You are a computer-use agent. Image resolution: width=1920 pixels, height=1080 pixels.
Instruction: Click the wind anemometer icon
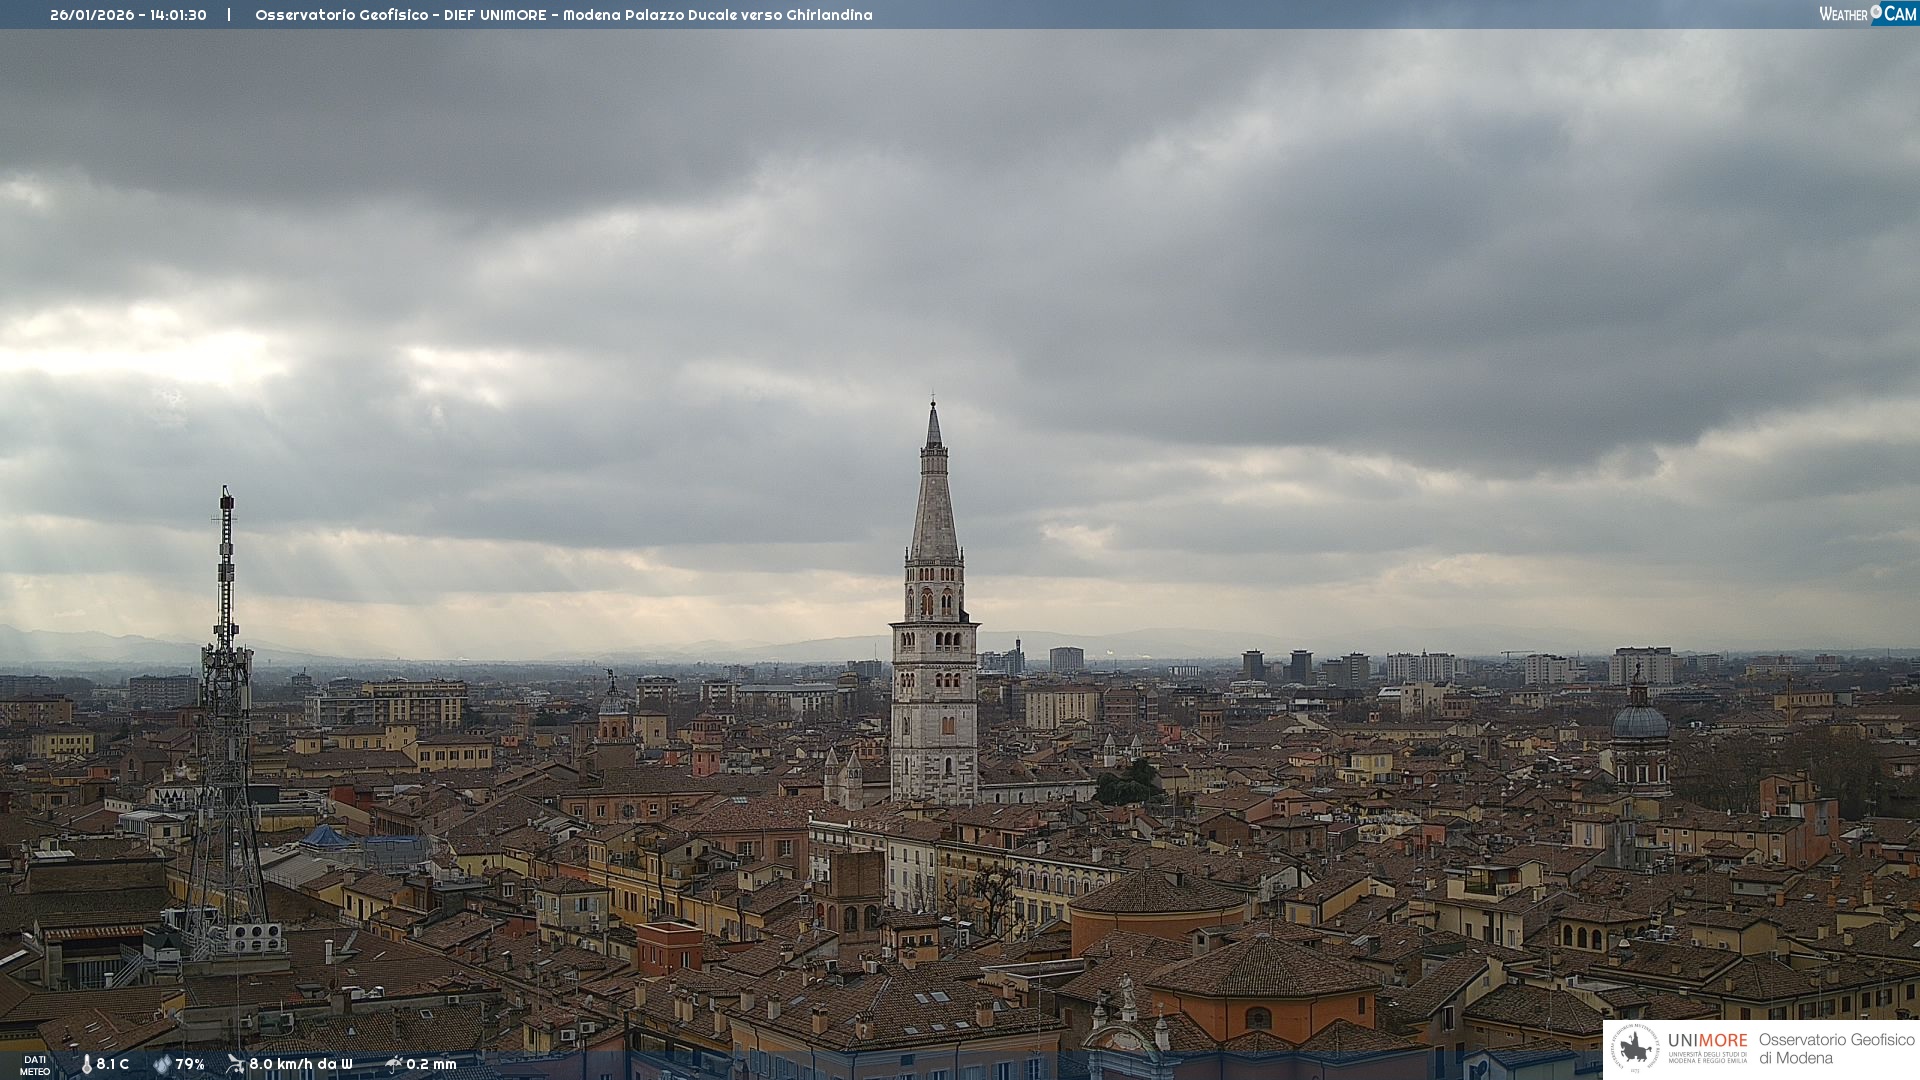click(x=235, y=1064)
